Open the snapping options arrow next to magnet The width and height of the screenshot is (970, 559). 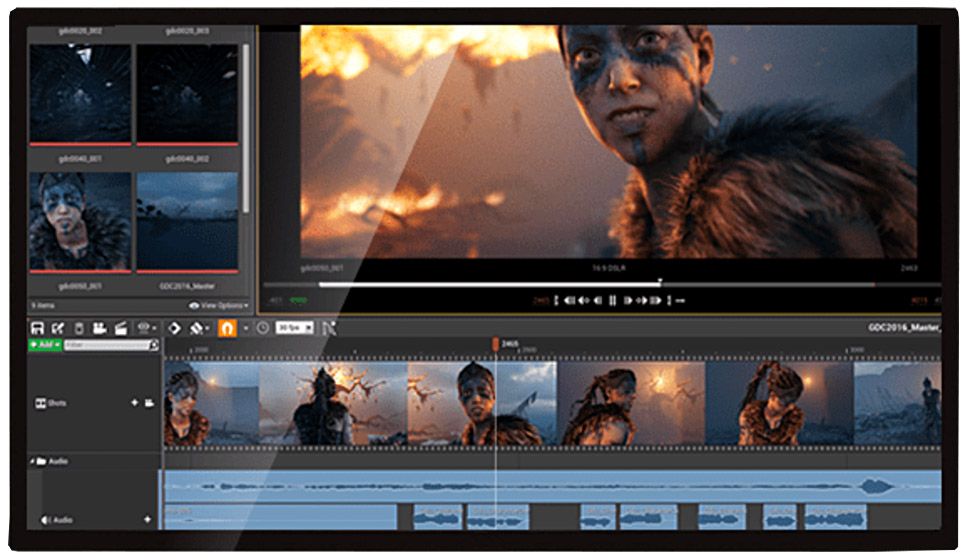pyautogui.click(x=246, y=328)
